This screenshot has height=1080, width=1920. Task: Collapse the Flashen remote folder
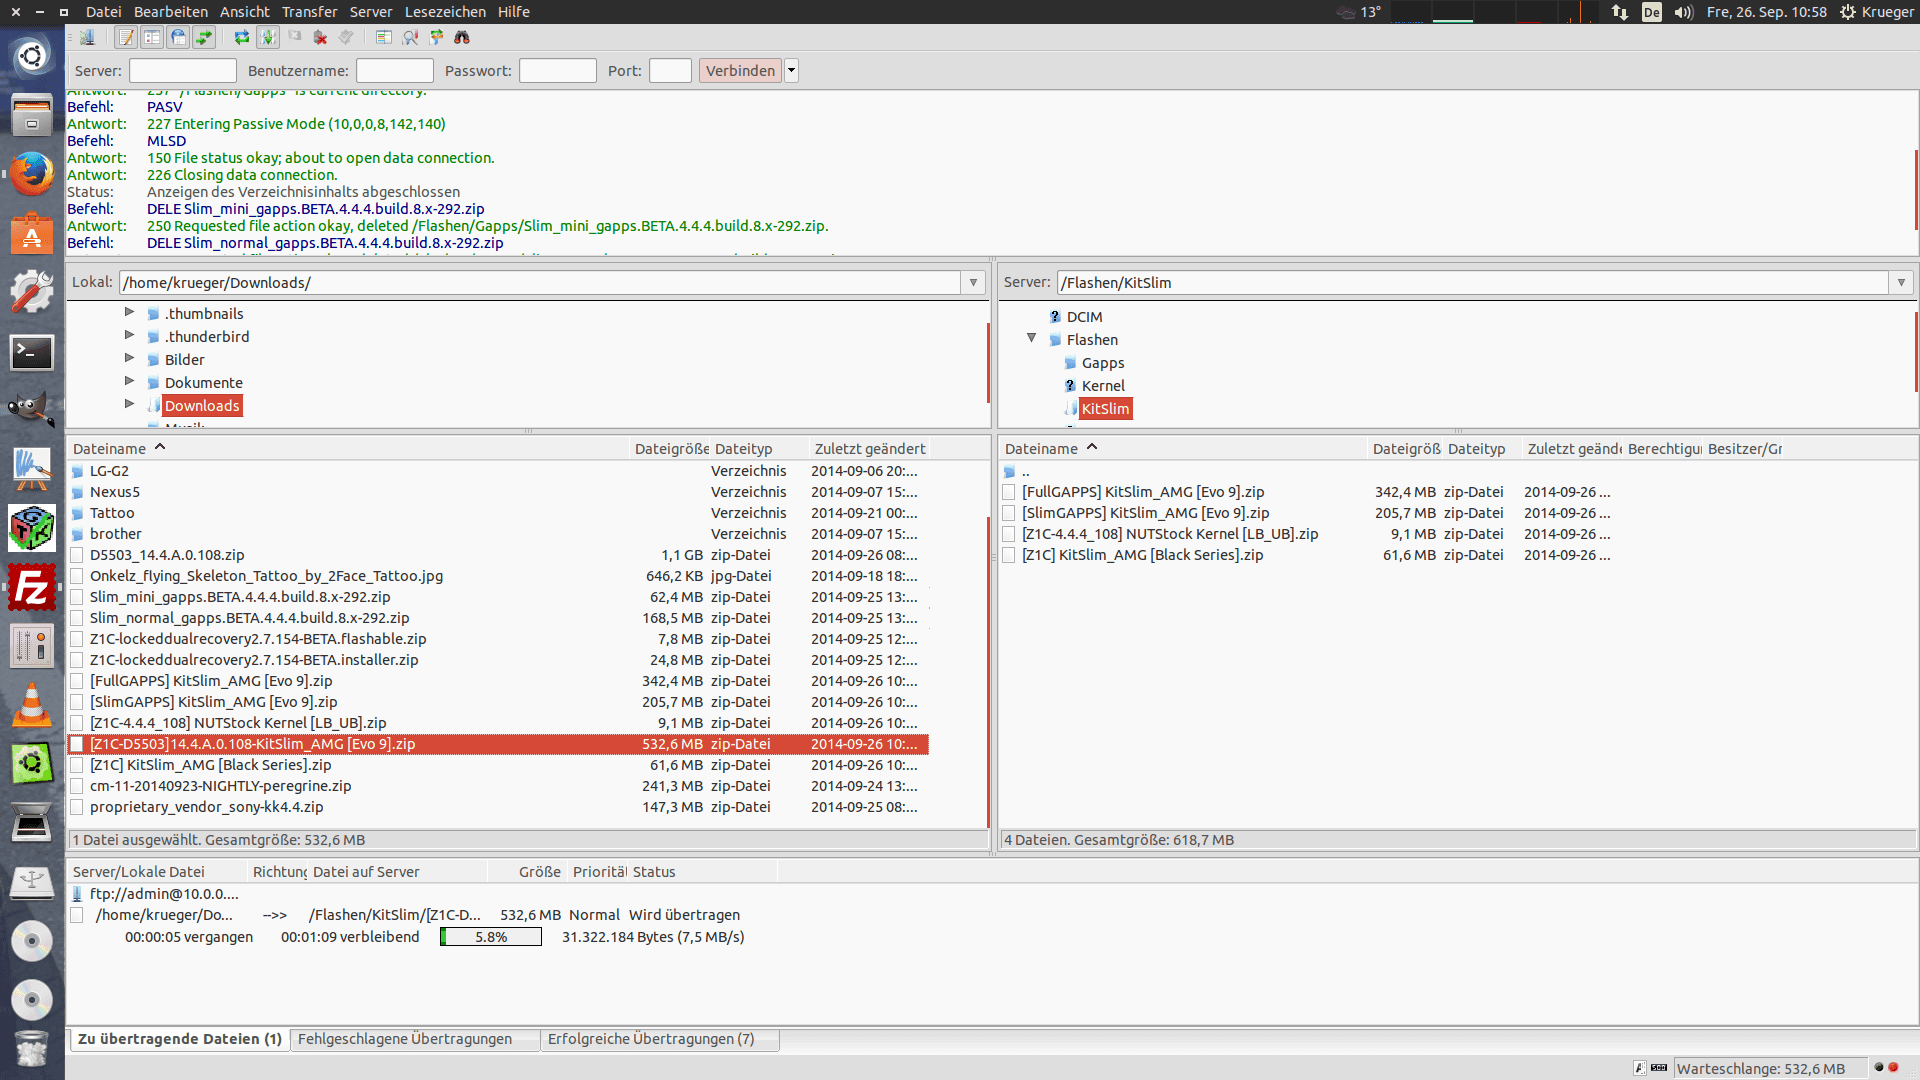point(1031,338)
